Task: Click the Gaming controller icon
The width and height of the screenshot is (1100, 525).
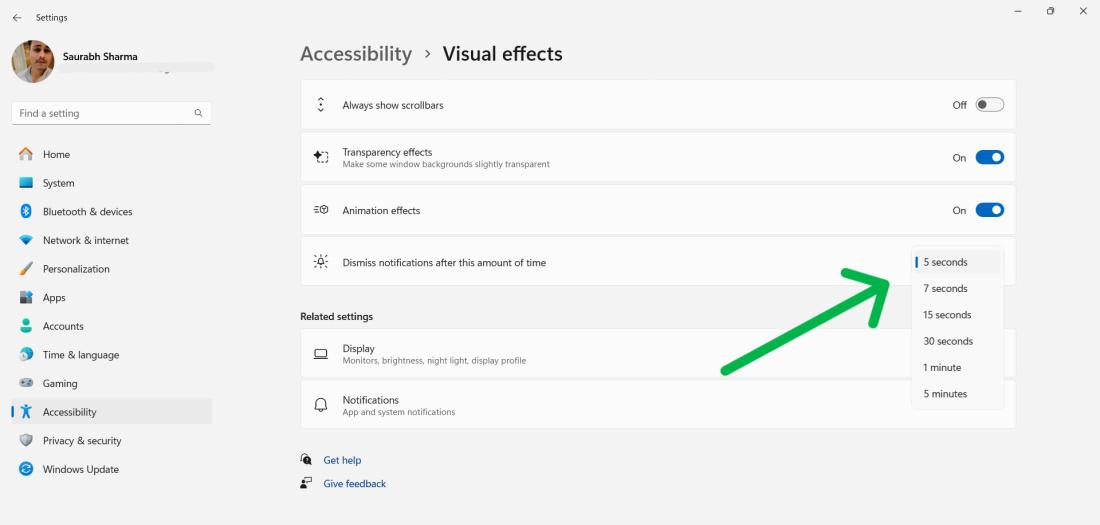Action: [x=26, y=383]
